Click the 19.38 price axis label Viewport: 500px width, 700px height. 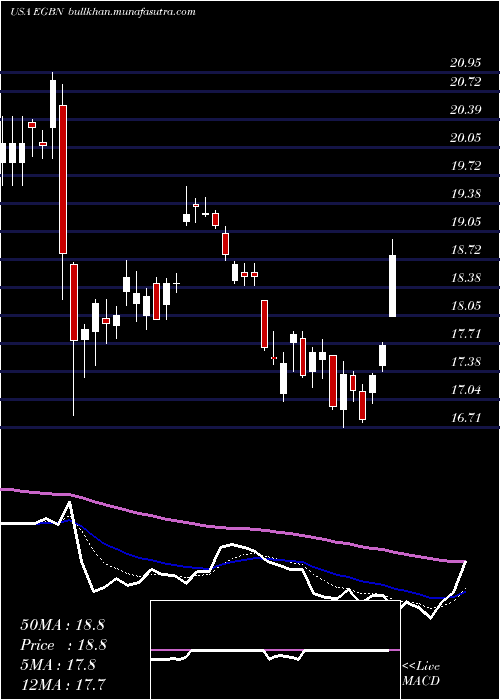[x=466, y=194]
